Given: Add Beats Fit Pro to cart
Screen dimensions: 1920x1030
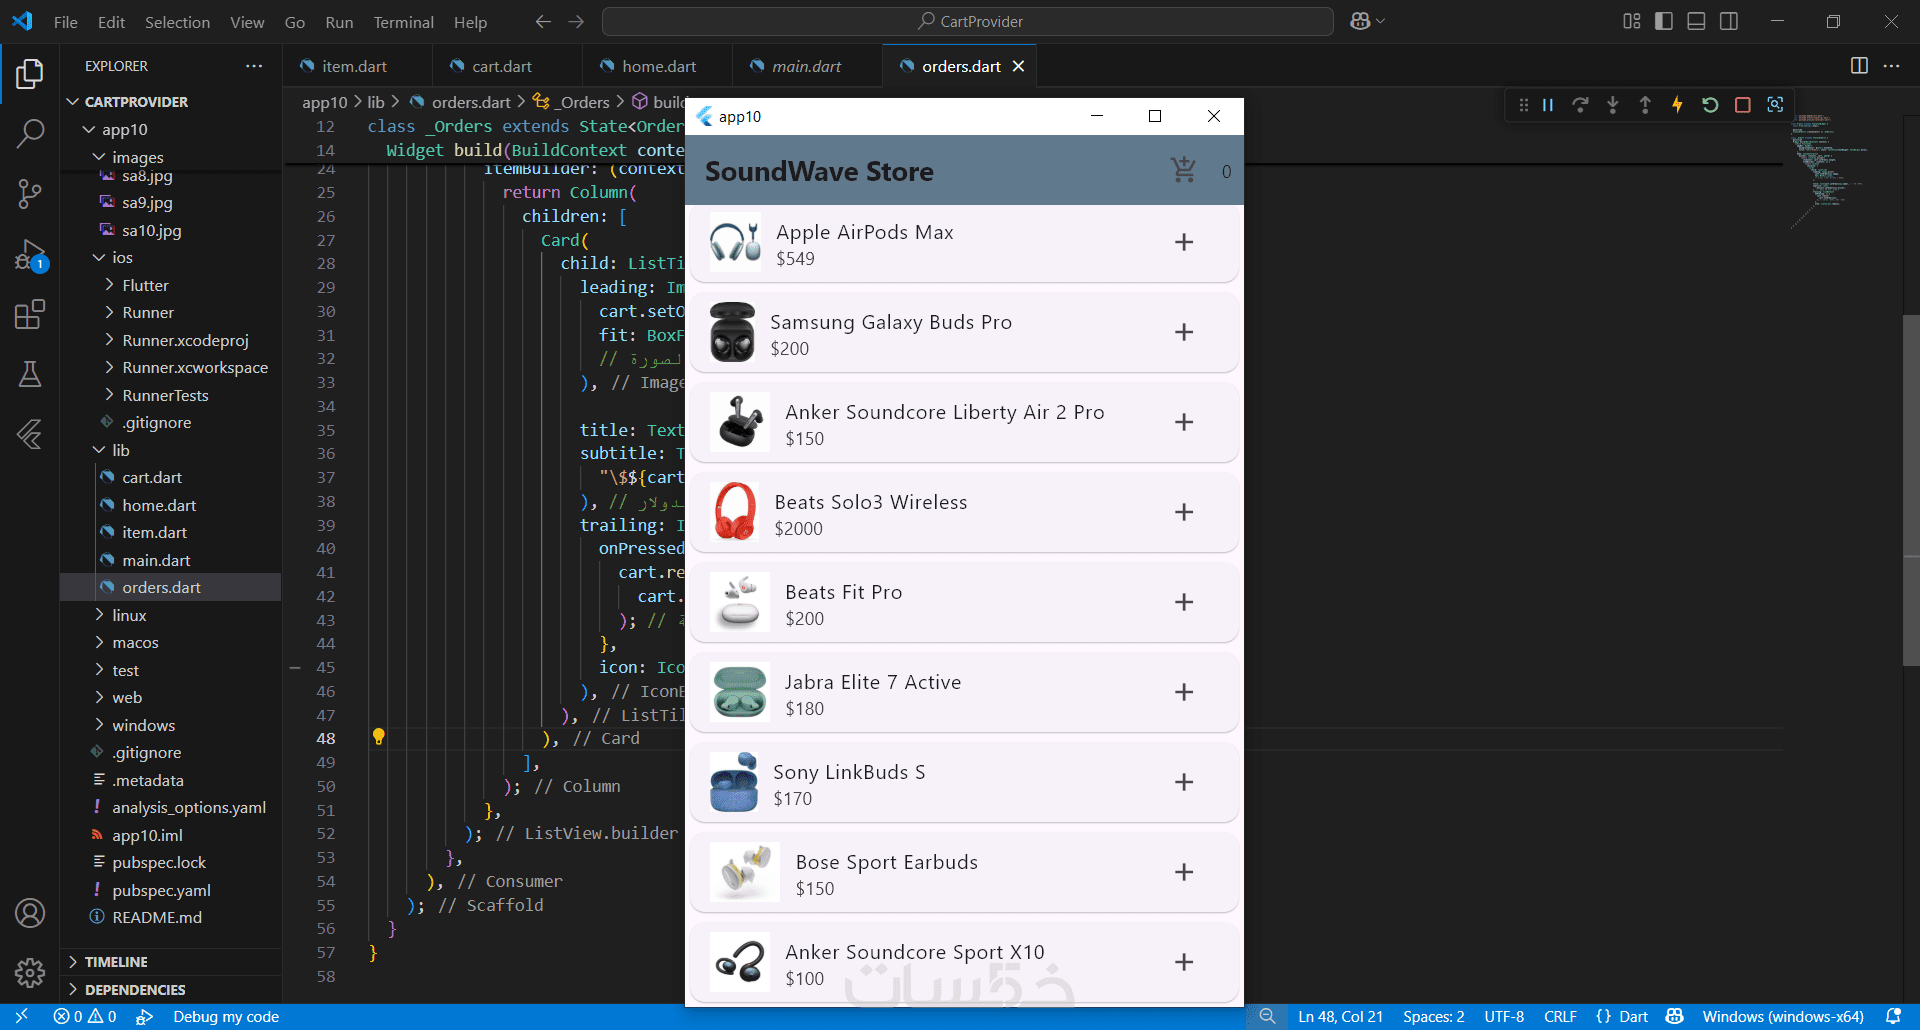Looking at the screenshot, I should pos(1184,603).
